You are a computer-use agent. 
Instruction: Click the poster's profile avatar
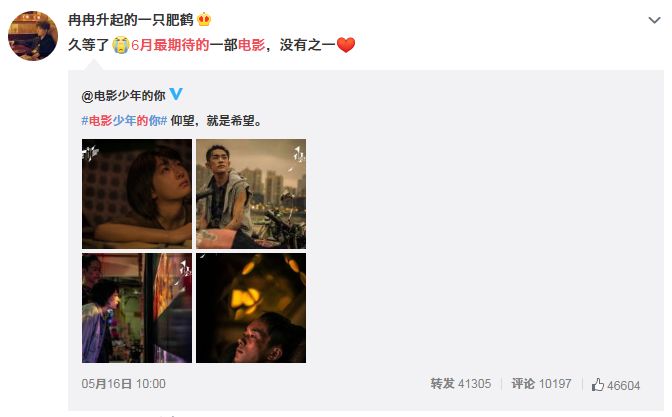33,36
